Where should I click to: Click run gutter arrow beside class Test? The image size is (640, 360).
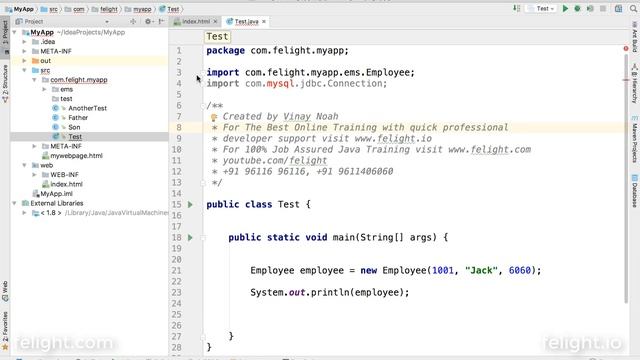(190, 204)
